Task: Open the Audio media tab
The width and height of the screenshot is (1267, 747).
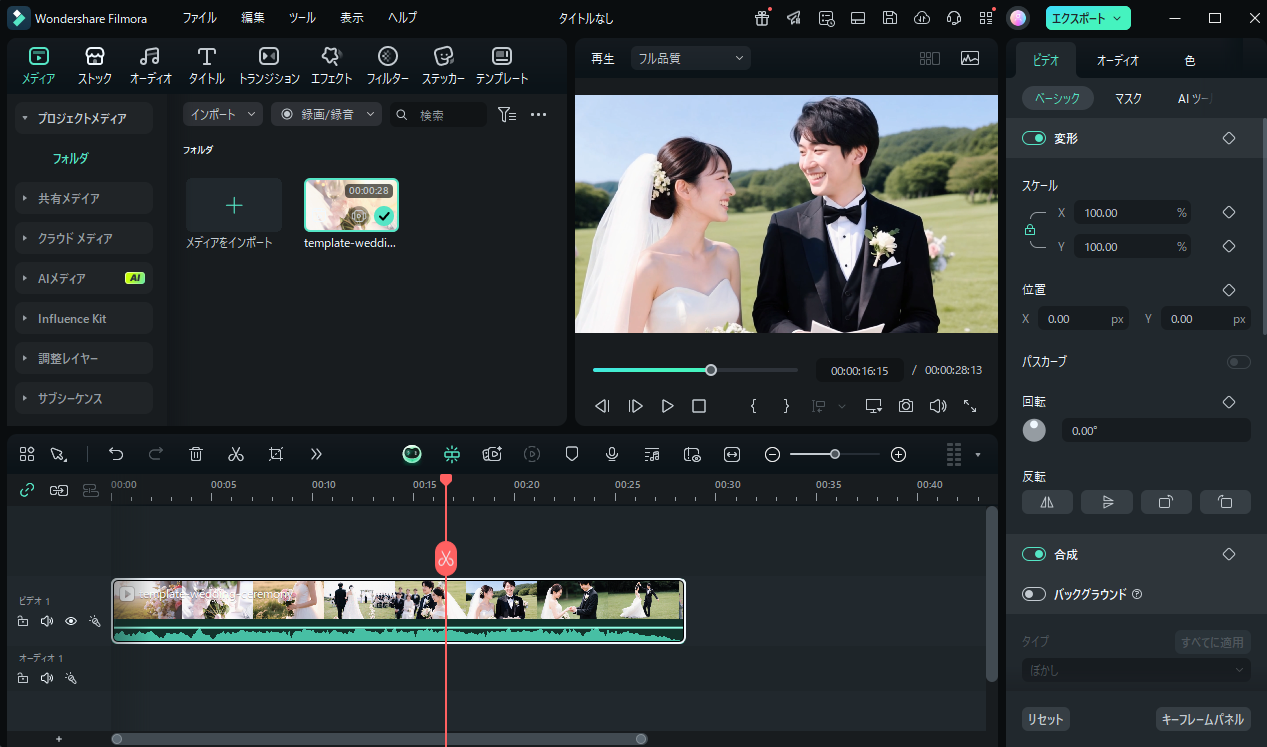Action: [151, 65]
